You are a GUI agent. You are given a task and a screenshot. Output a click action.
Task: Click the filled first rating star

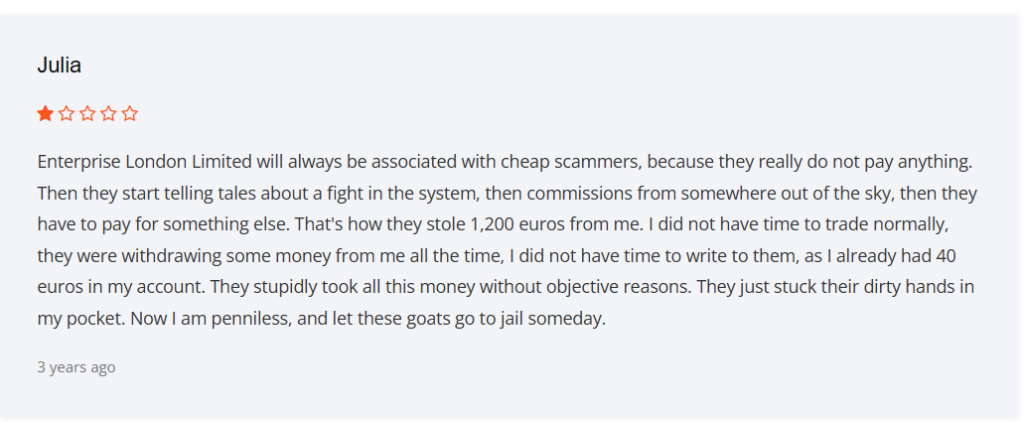(x=45, y=114)
